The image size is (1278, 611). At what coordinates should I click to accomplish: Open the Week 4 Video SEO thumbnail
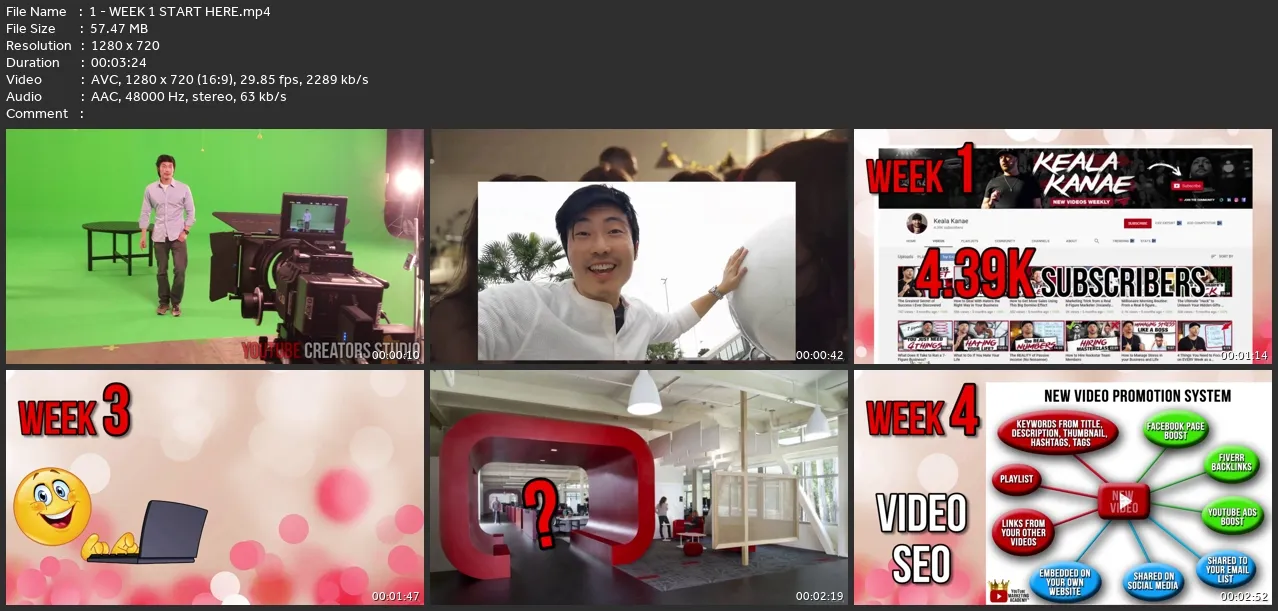point(1063,487)
